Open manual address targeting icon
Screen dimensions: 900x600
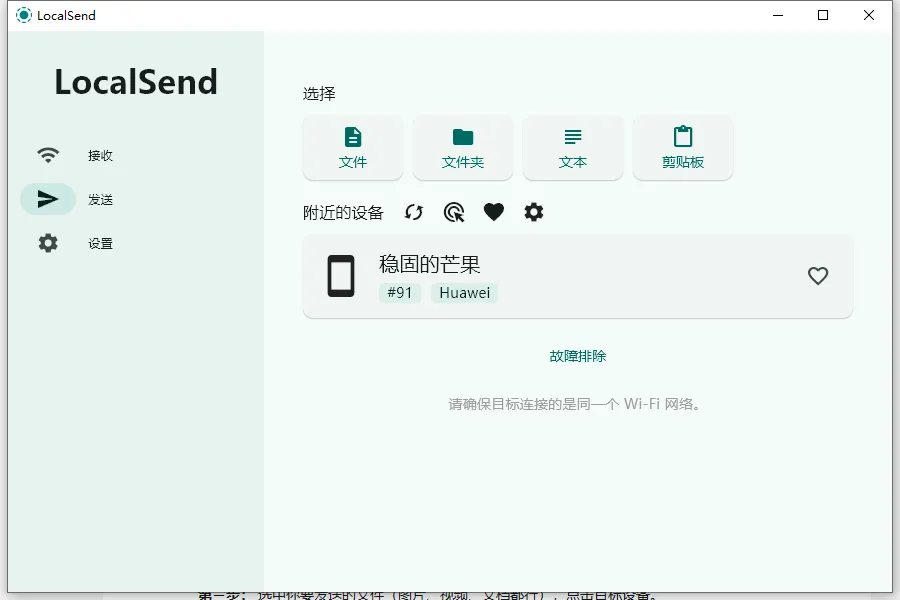click(454, 212)
